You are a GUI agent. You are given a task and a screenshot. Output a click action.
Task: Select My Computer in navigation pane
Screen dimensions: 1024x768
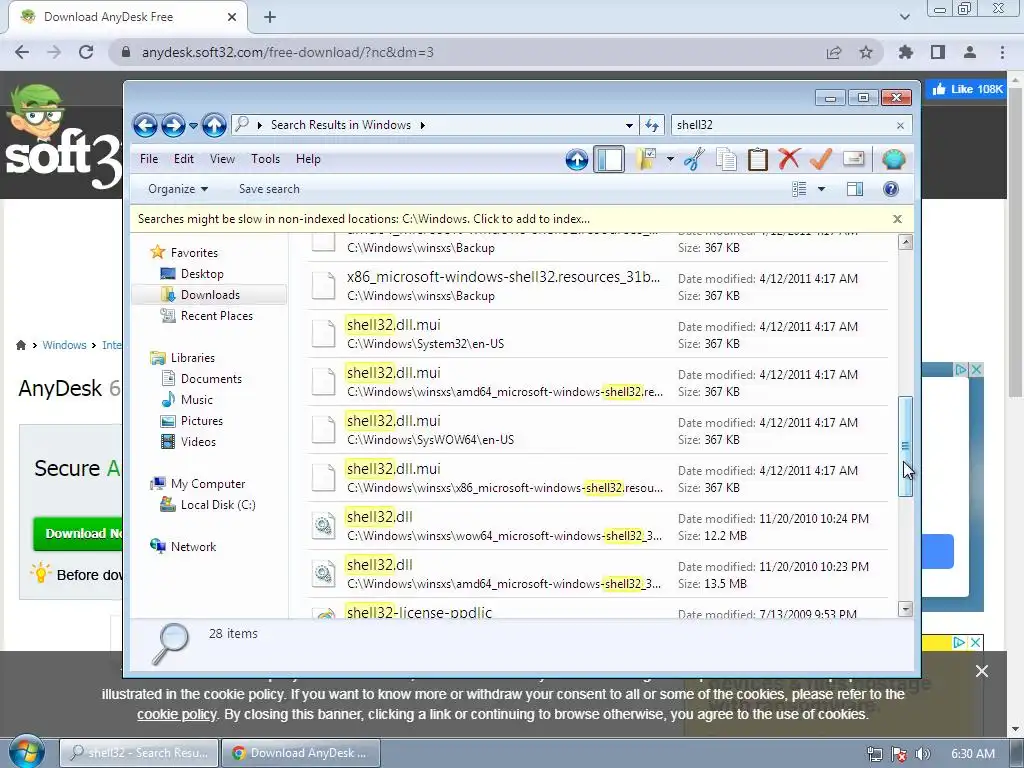(208, 484)
